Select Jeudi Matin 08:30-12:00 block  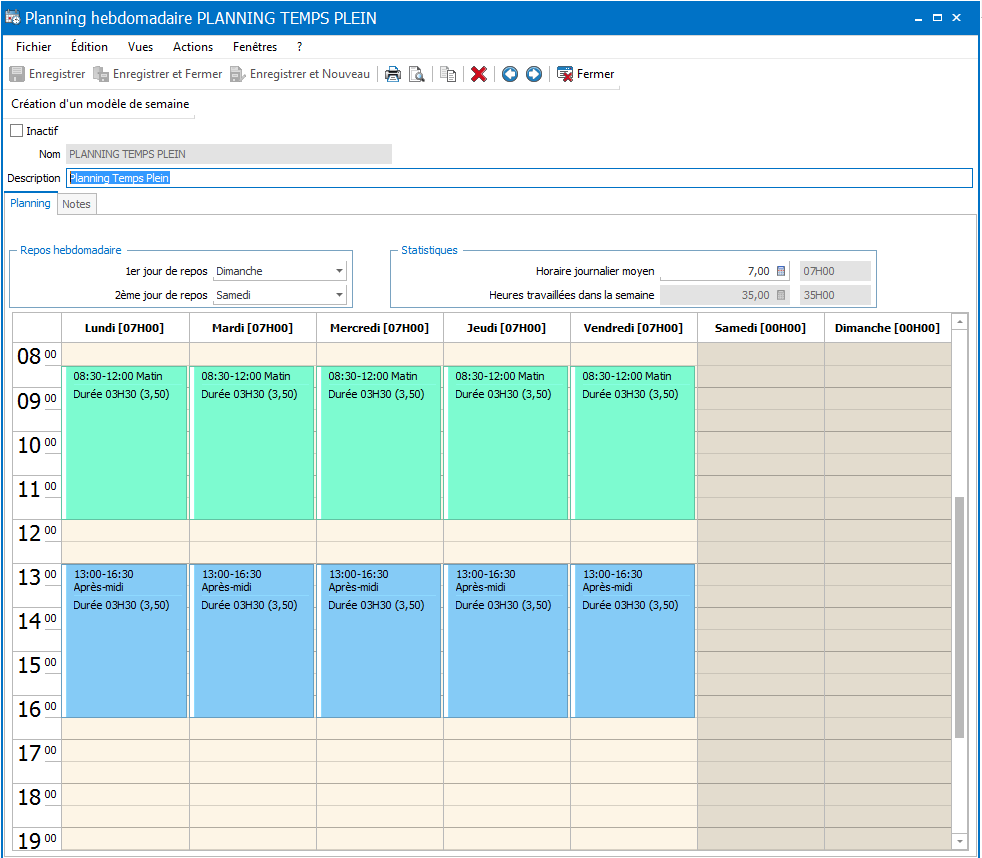(x=508, y=443)
